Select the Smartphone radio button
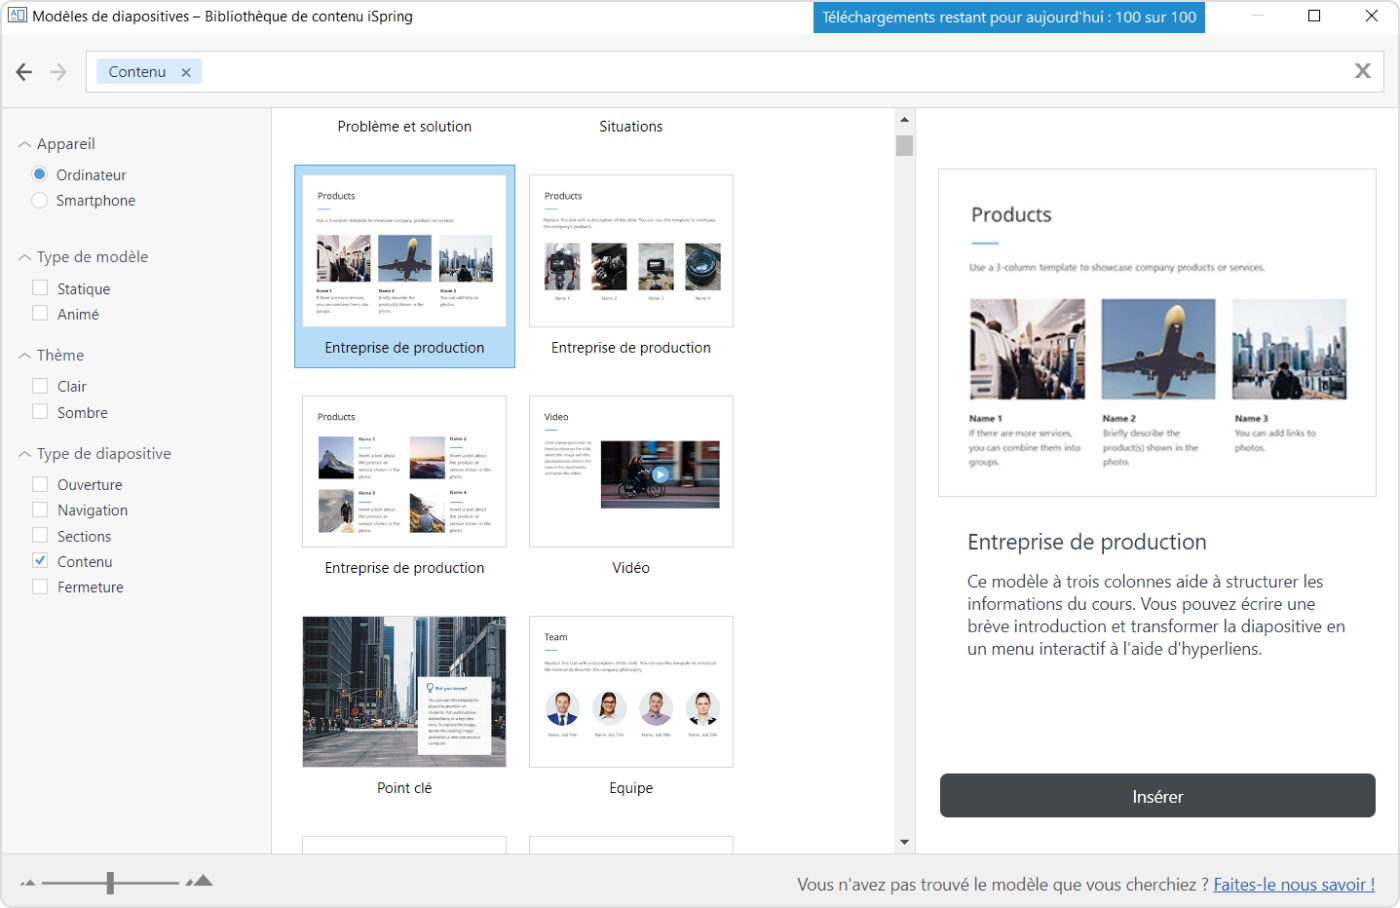This screenshot has height=908, width=1400. (x=40, y=200)
